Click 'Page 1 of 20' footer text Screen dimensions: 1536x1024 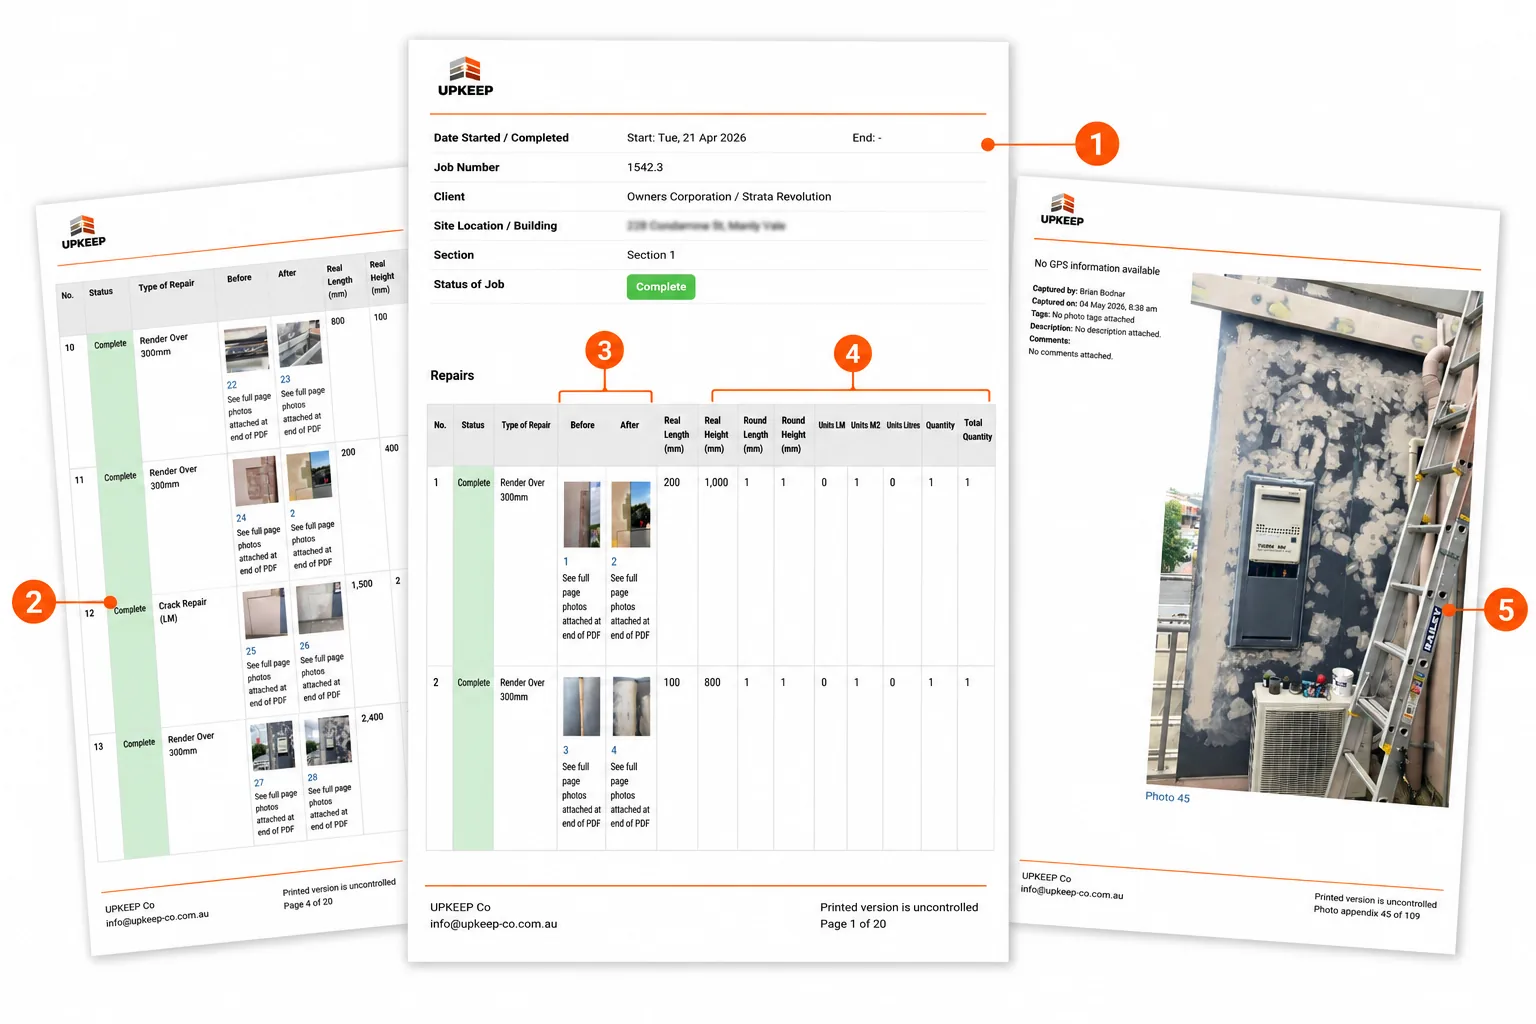[x=853, y=924]
